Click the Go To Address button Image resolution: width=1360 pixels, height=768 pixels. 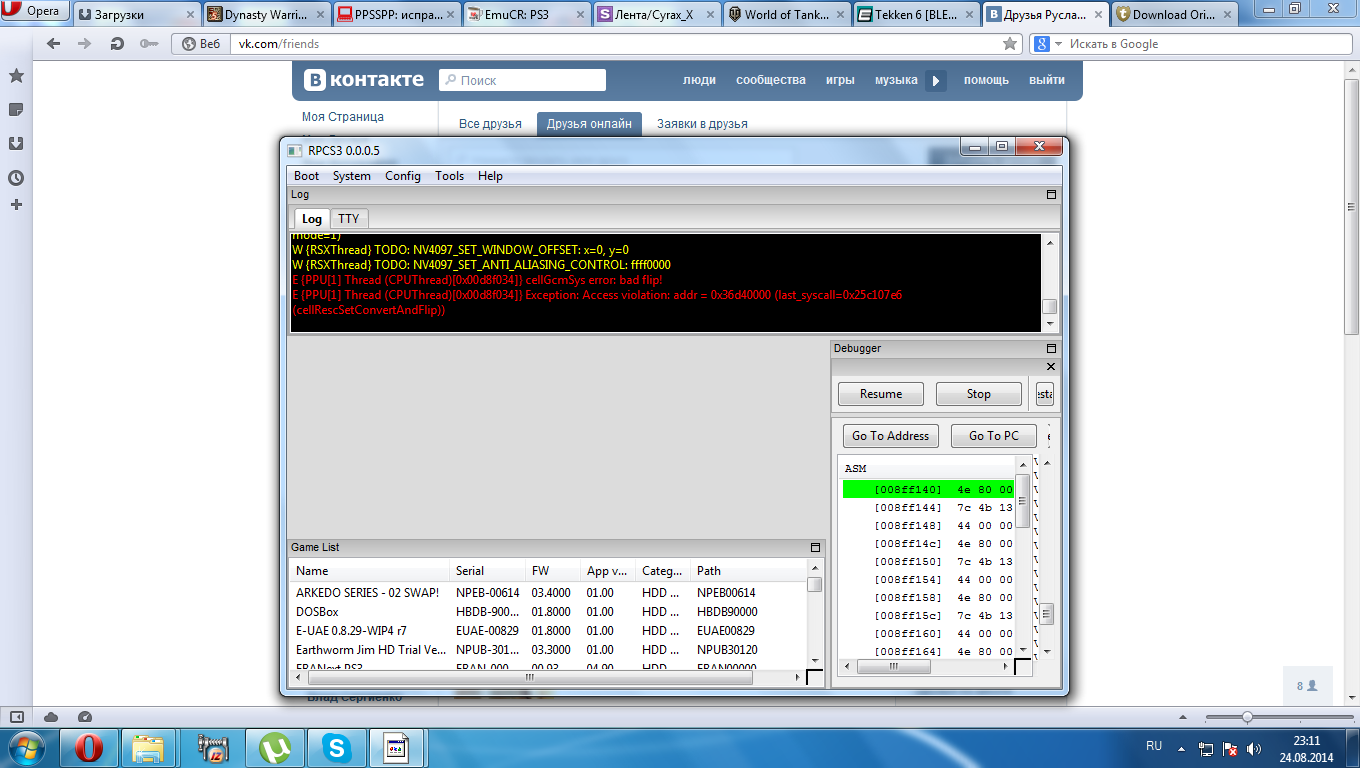tap(890, 436)
